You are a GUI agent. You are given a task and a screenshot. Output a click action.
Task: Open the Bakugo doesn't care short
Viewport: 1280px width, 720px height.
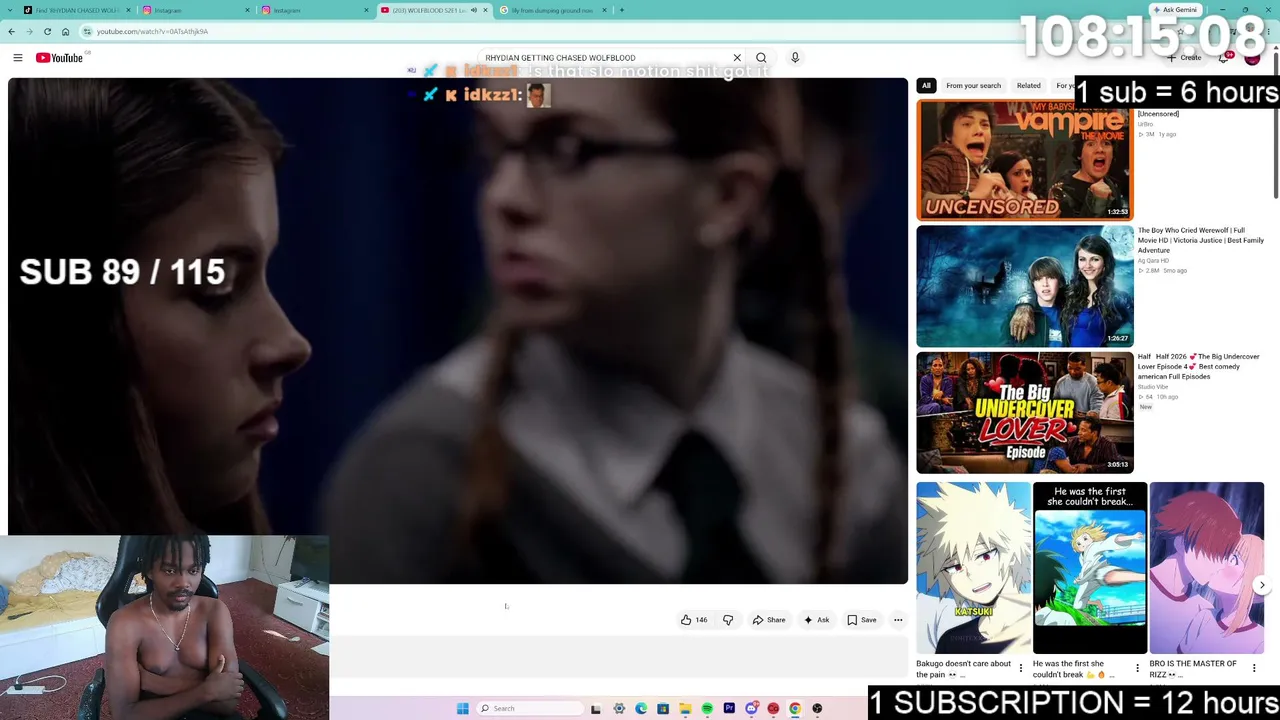pyautogui.click(x=973, y=568)
